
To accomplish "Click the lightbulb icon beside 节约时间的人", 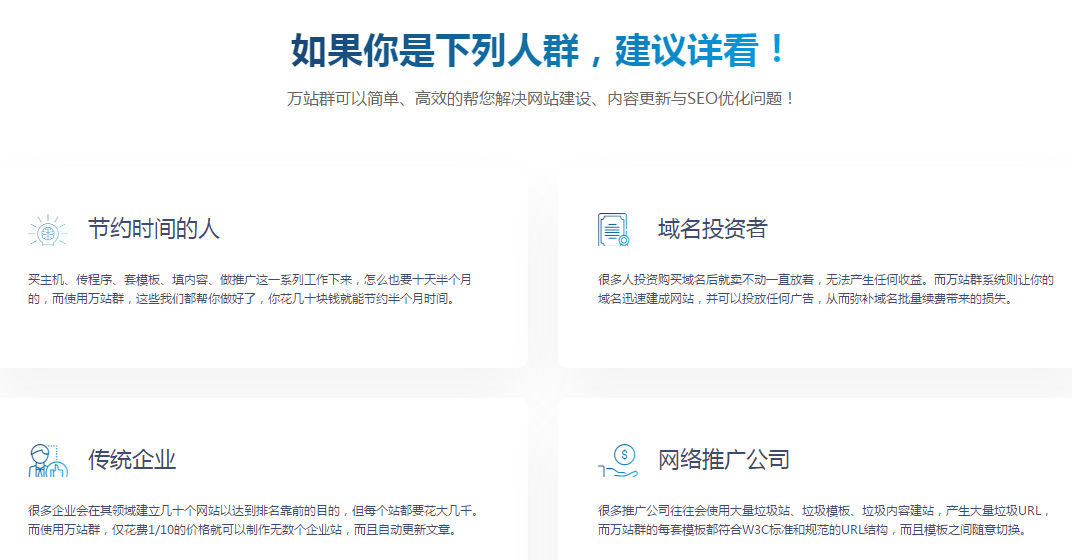I will point(48,230).
